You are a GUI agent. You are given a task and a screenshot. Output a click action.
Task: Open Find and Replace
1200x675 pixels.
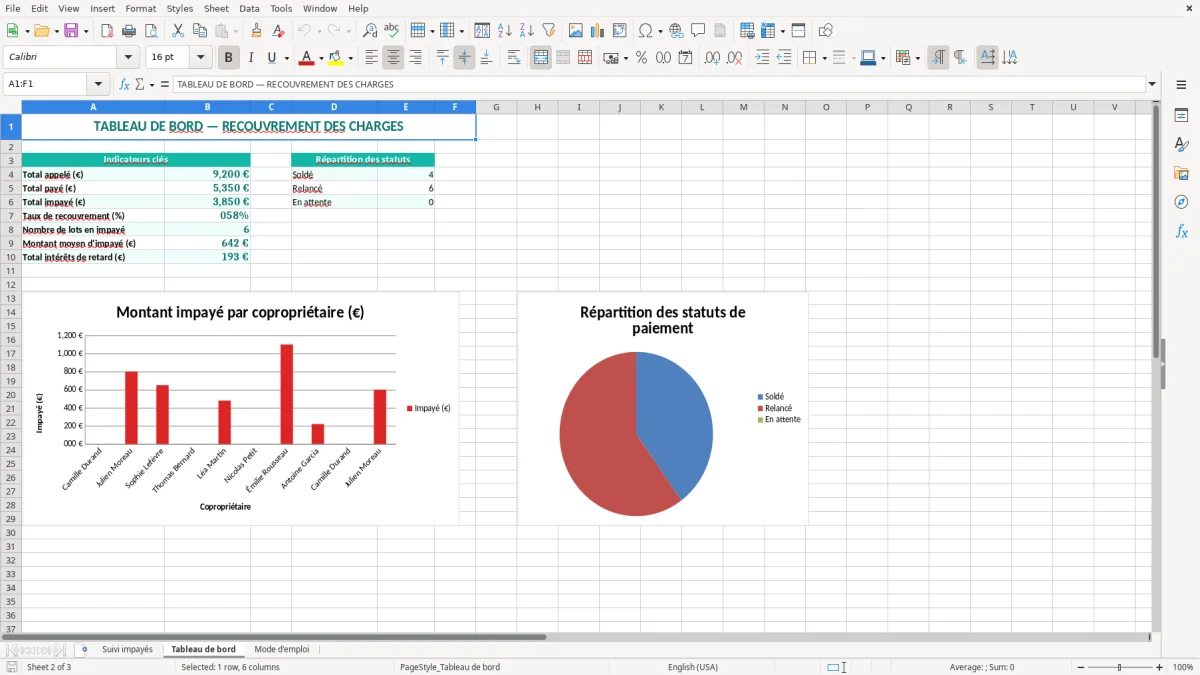point(370,31)
